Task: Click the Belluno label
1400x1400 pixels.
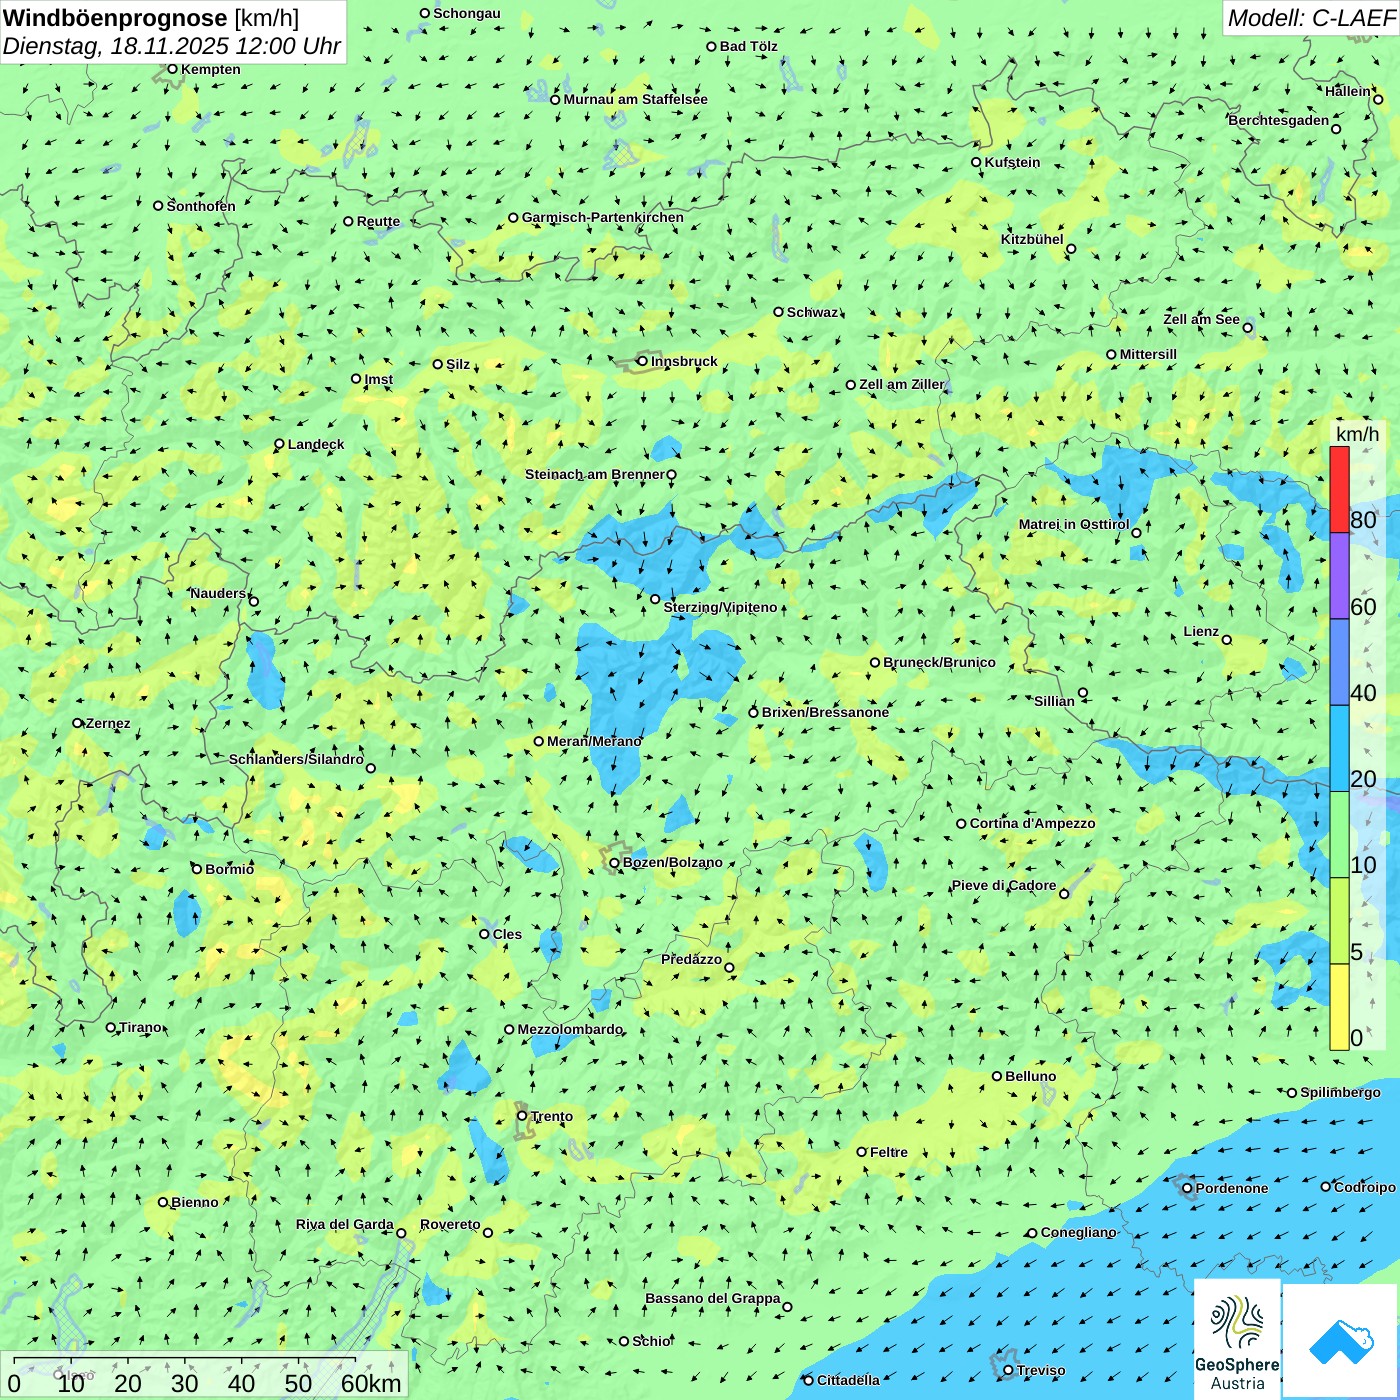Action: click(x=1031, y=1076)
